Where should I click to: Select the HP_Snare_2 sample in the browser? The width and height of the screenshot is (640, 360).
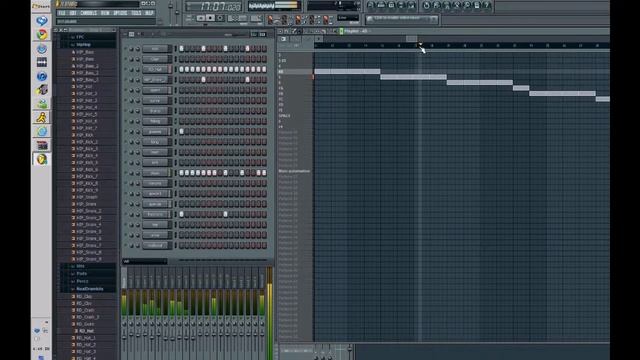89,211
